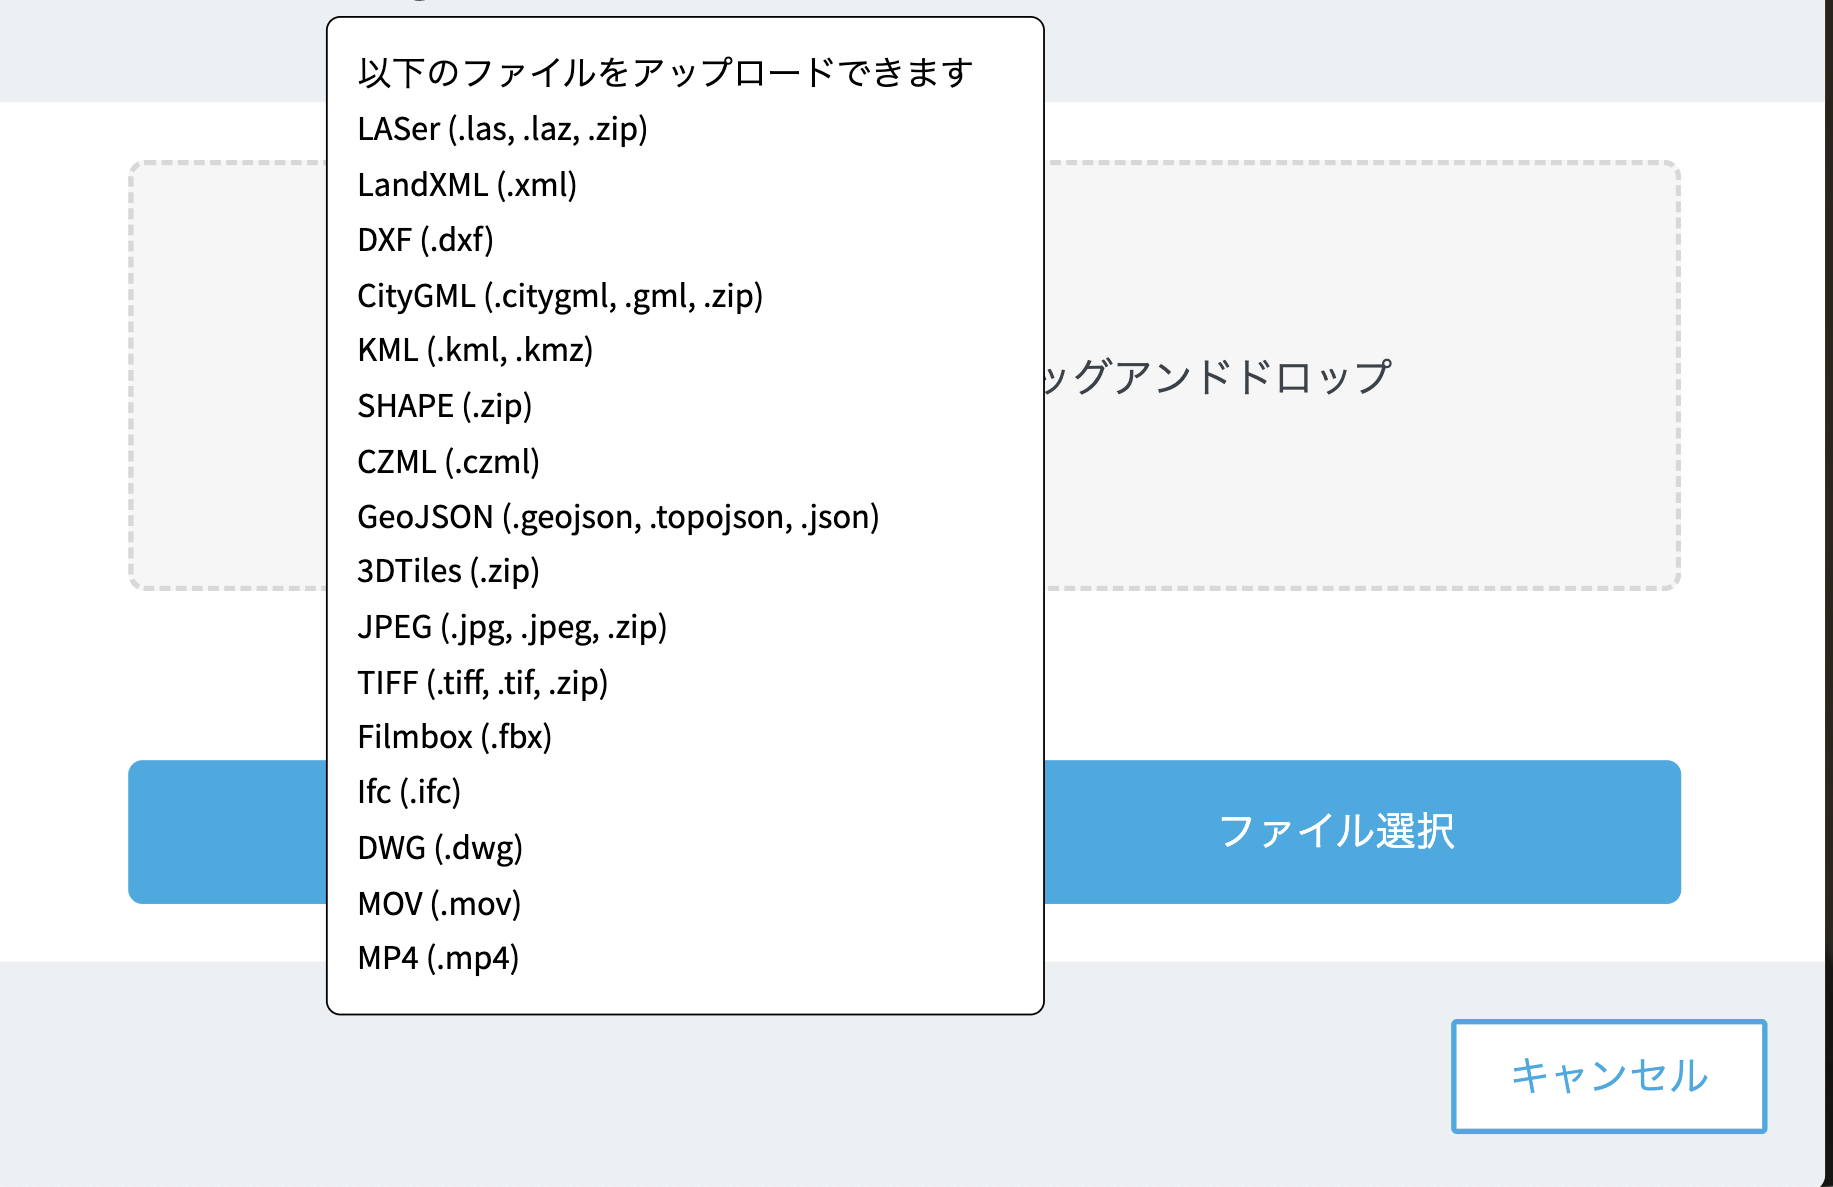
Task: Select the JPEG (.jpg, .jpeg, .zip) line
Action: 512,627
